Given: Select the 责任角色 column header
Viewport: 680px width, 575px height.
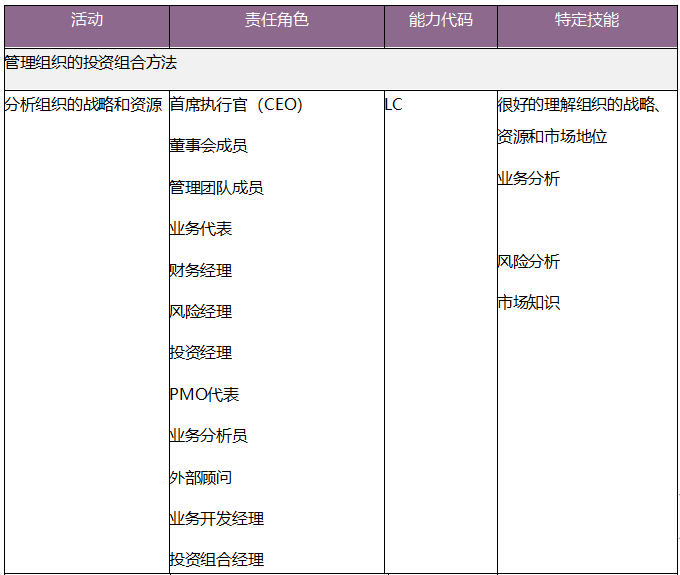Looking at the screenshot, I should (x=276, y=20).
